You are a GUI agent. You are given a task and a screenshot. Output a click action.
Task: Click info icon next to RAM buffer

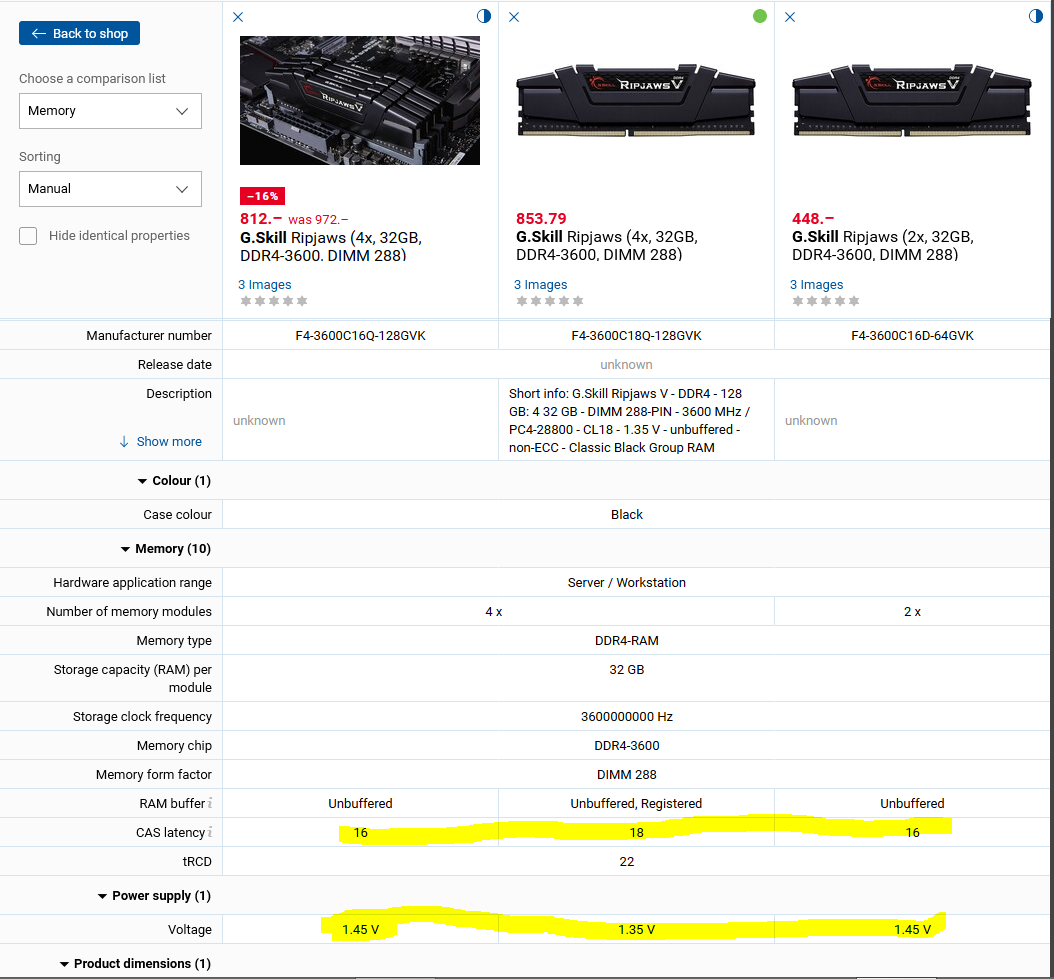210,803
